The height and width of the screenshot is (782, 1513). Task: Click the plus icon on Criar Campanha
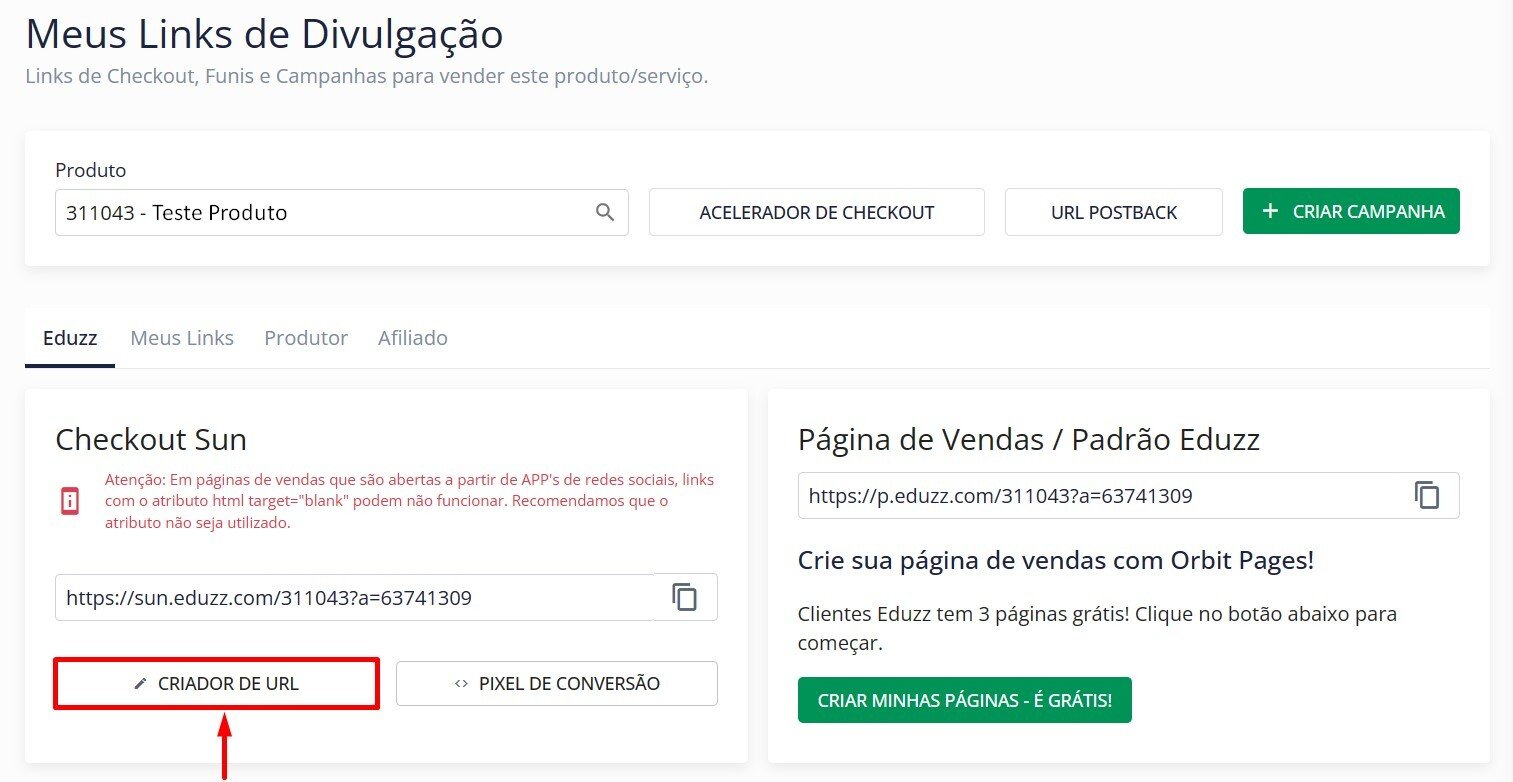coord(1270,211)
